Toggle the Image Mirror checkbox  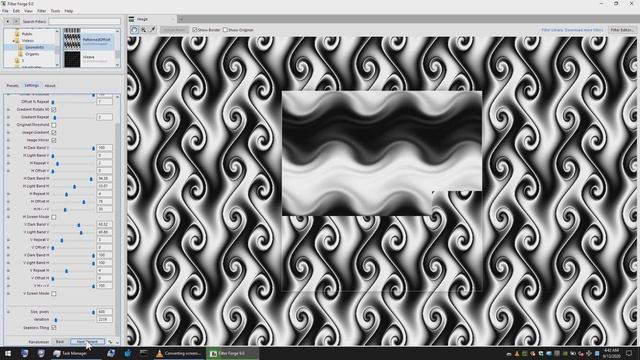53,140
